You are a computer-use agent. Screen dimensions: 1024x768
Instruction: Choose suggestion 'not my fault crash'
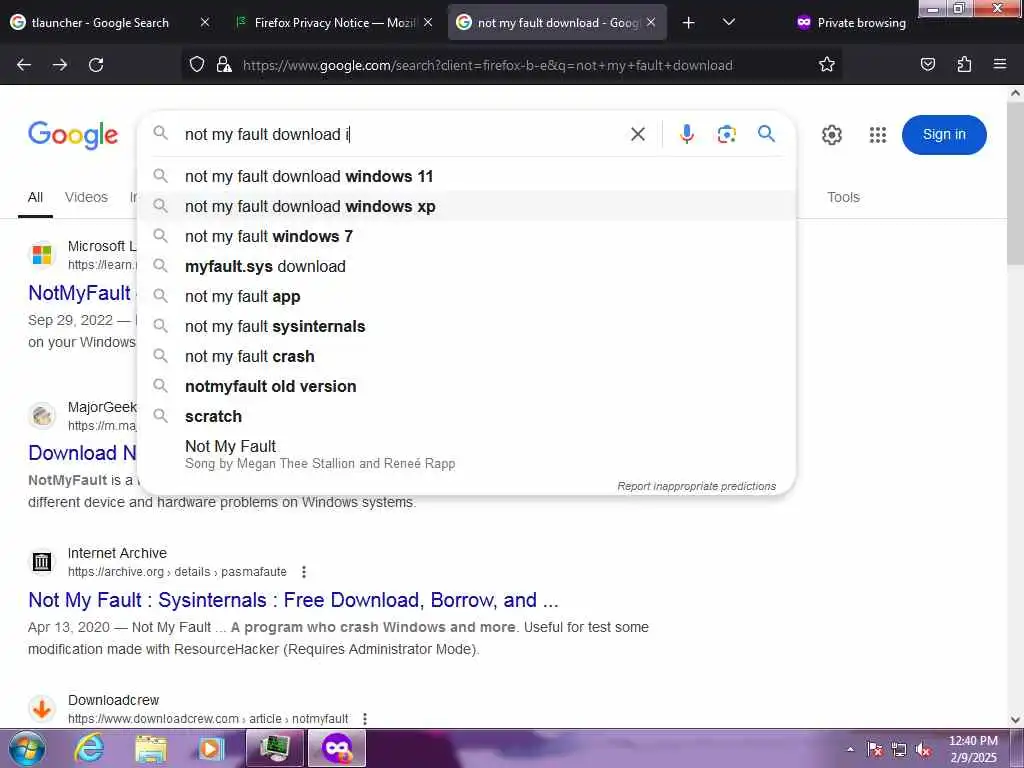pyautogui.click(x=467, y=357)
